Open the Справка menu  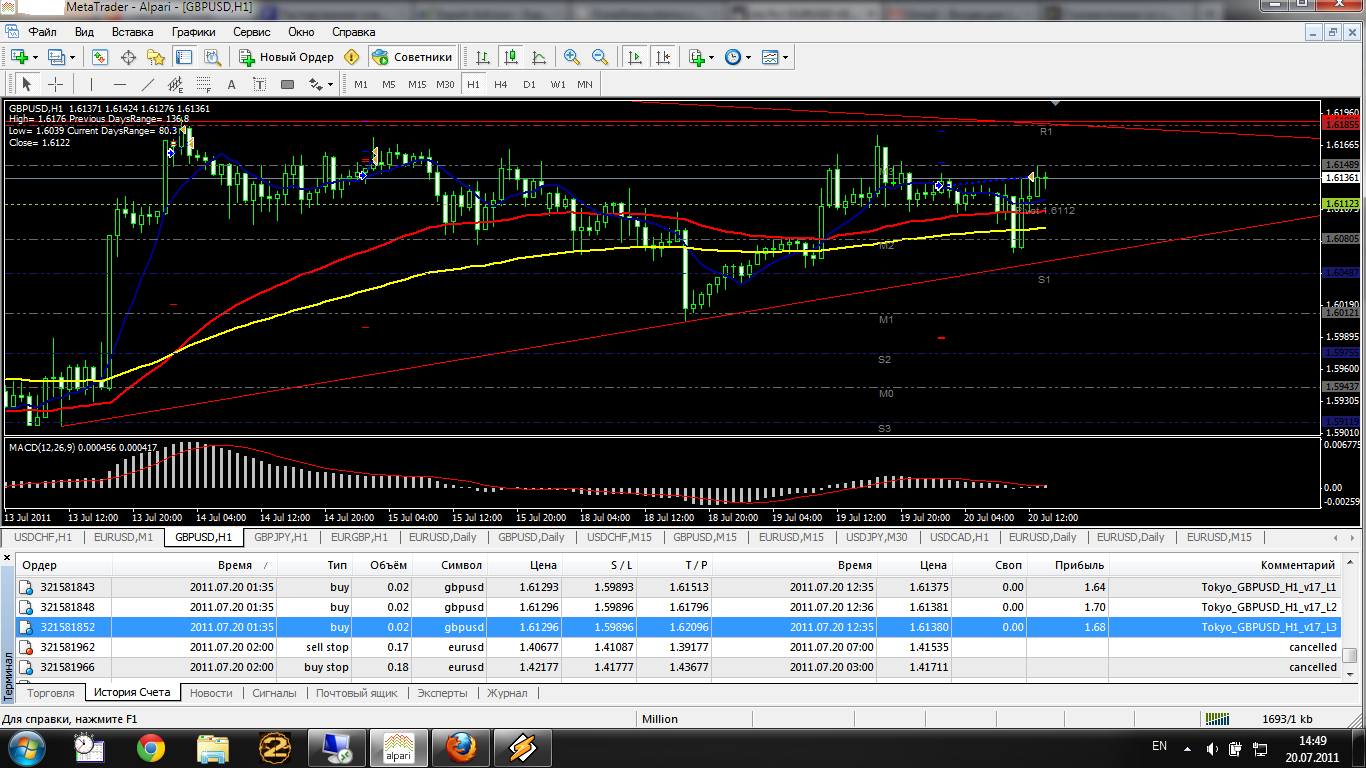pyautogui.click(x=353, y=32)
